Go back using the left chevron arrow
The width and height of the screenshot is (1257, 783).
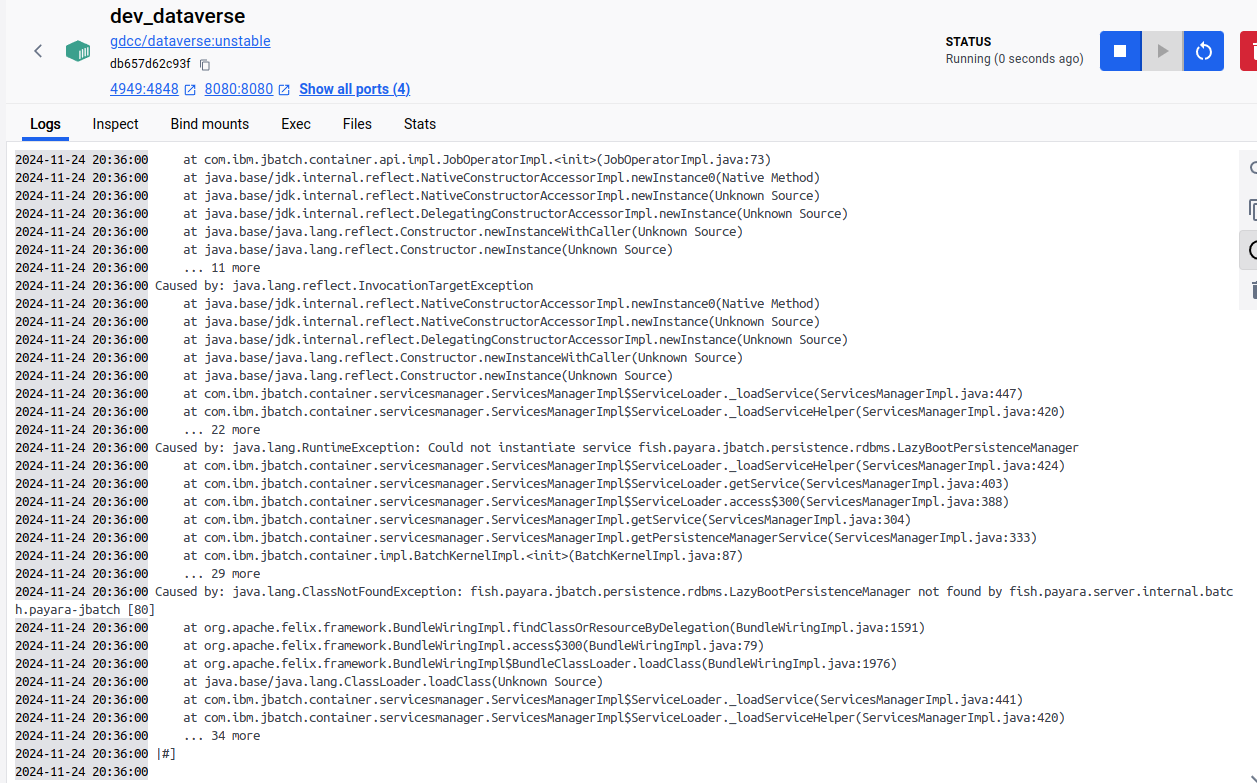click(x=38, y=51)
